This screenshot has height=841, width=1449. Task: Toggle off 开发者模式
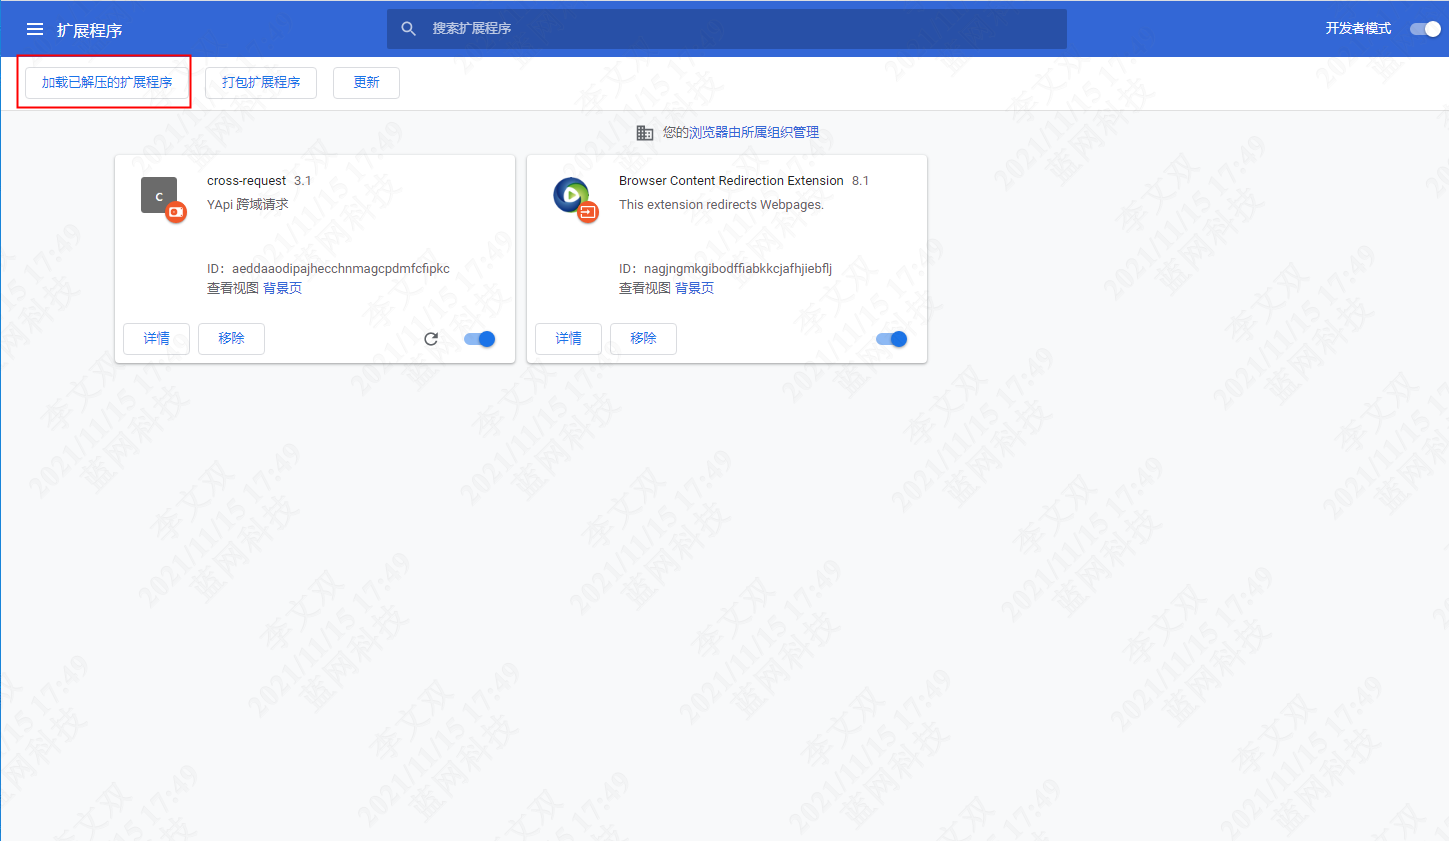(x=1424, y=29)
